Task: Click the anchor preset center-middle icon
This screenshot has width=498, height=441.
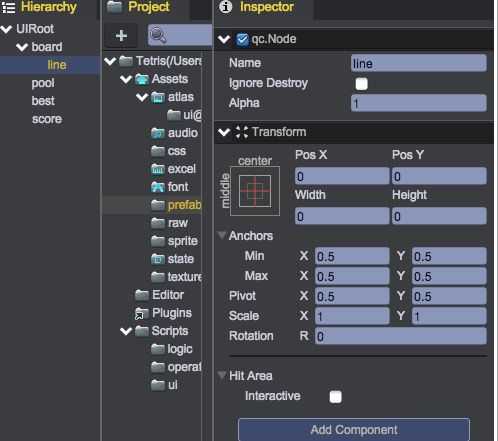Action: (255, 191)
